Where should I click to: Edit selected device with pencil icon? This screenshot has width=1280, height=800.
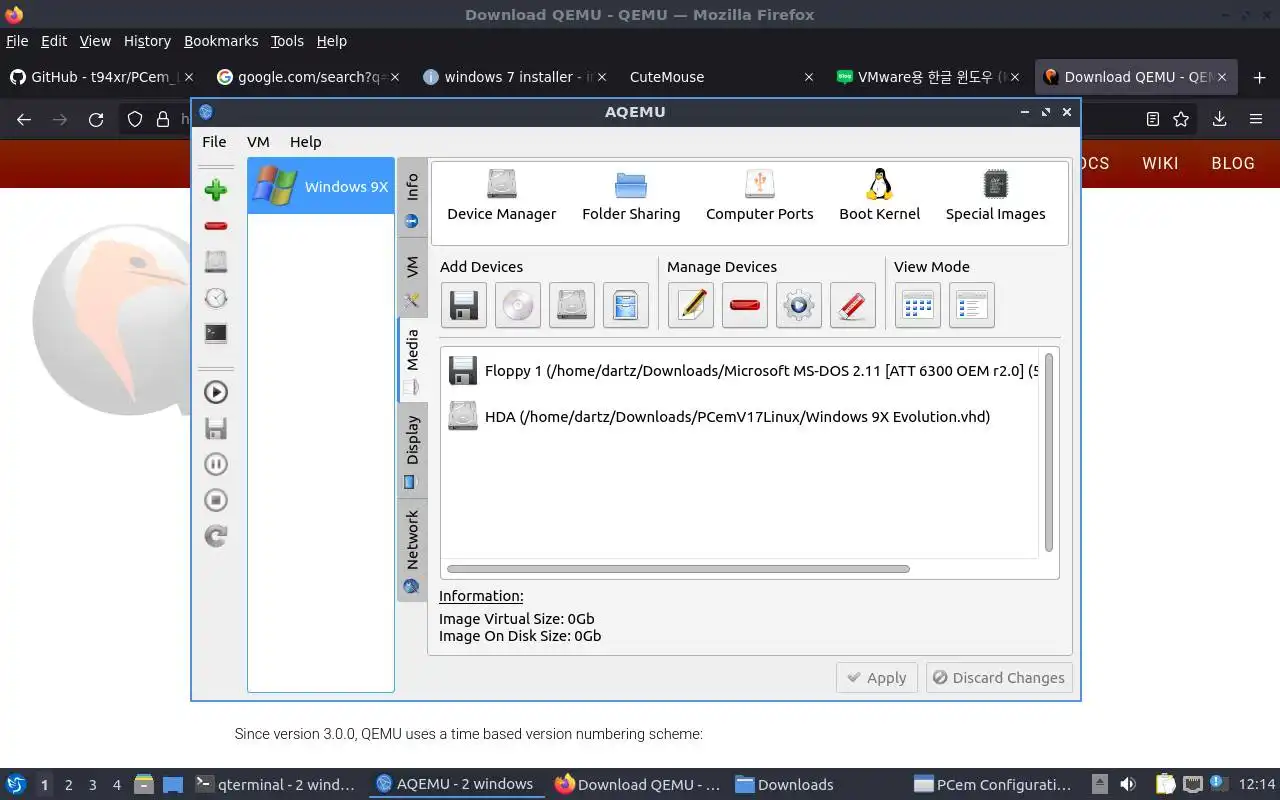pyautogui.click(x=691, y=305)
